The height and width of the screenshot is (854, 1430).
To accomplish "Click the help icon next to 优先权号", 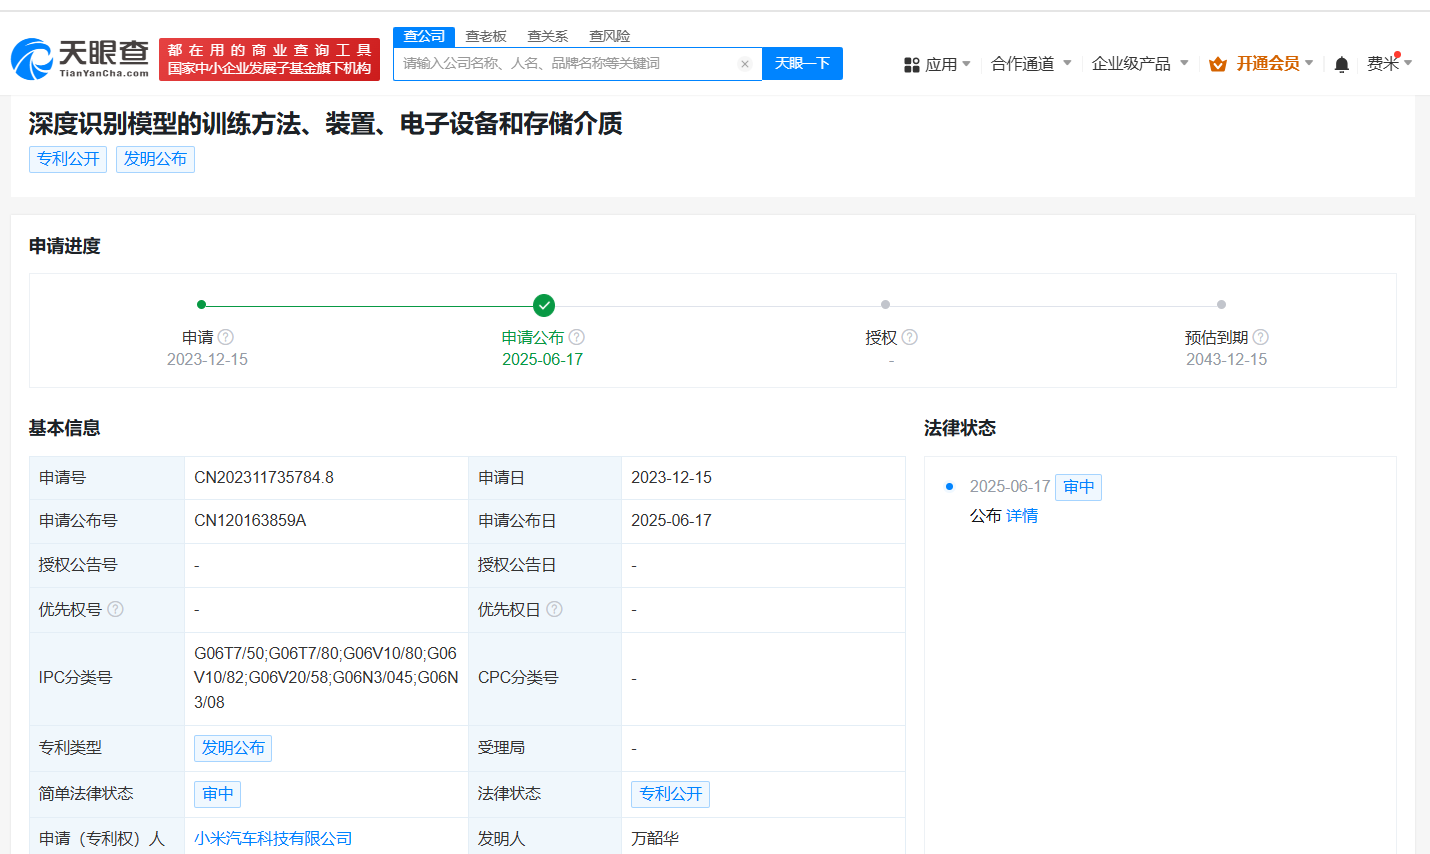I will 116,609.
